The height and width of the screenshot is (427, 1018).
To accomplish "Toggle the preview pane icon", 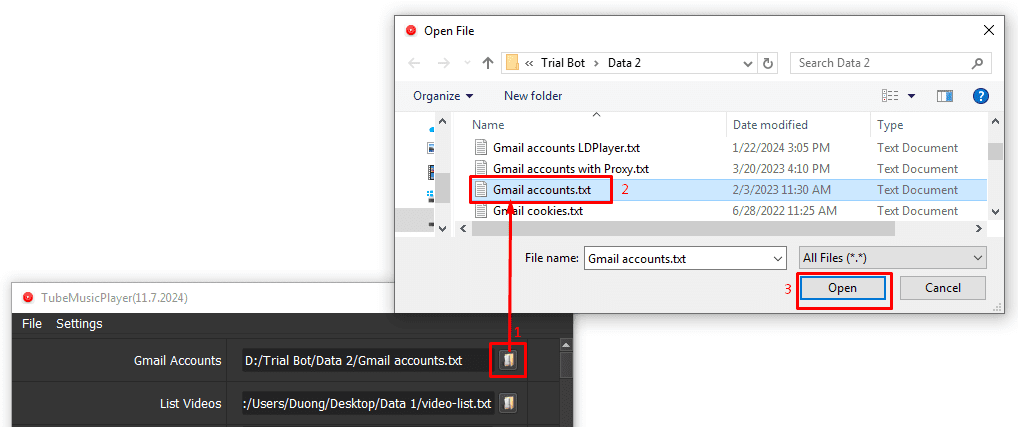I will click(945, 96).
